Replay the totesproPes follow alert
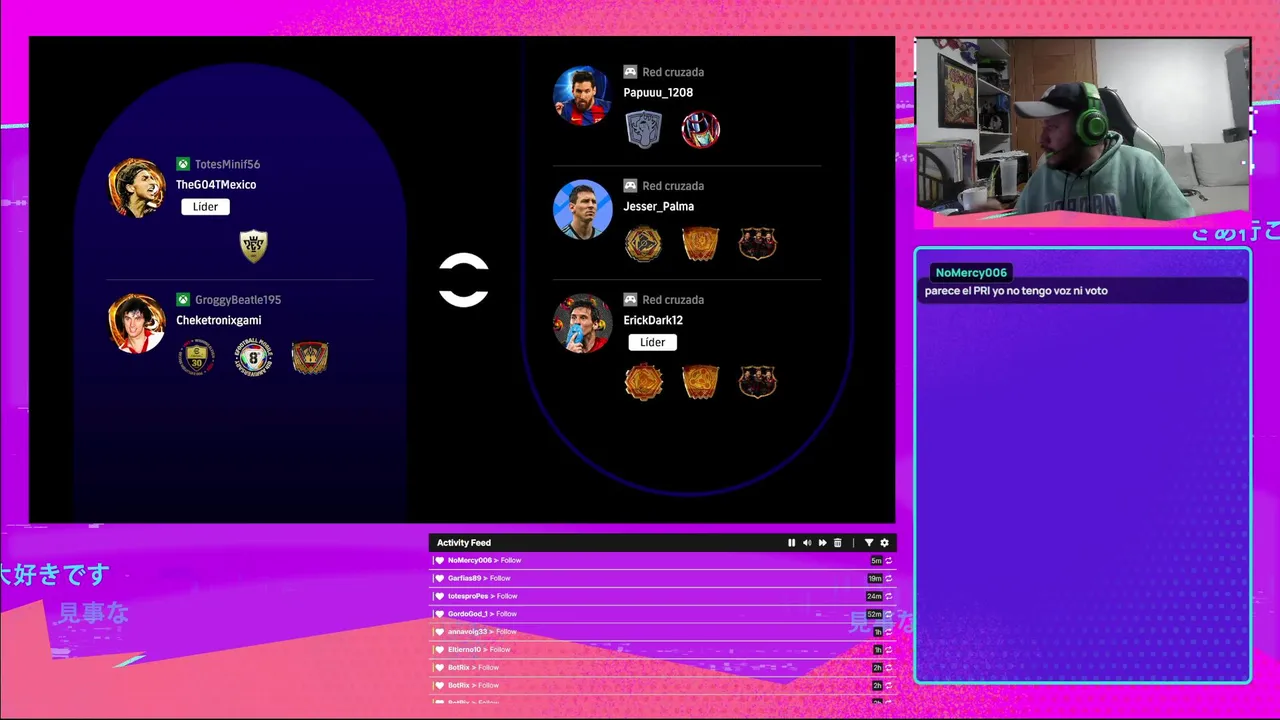The height and width of the screenshot is (720, 1280). pyautogui.click(x=888, y=597)
